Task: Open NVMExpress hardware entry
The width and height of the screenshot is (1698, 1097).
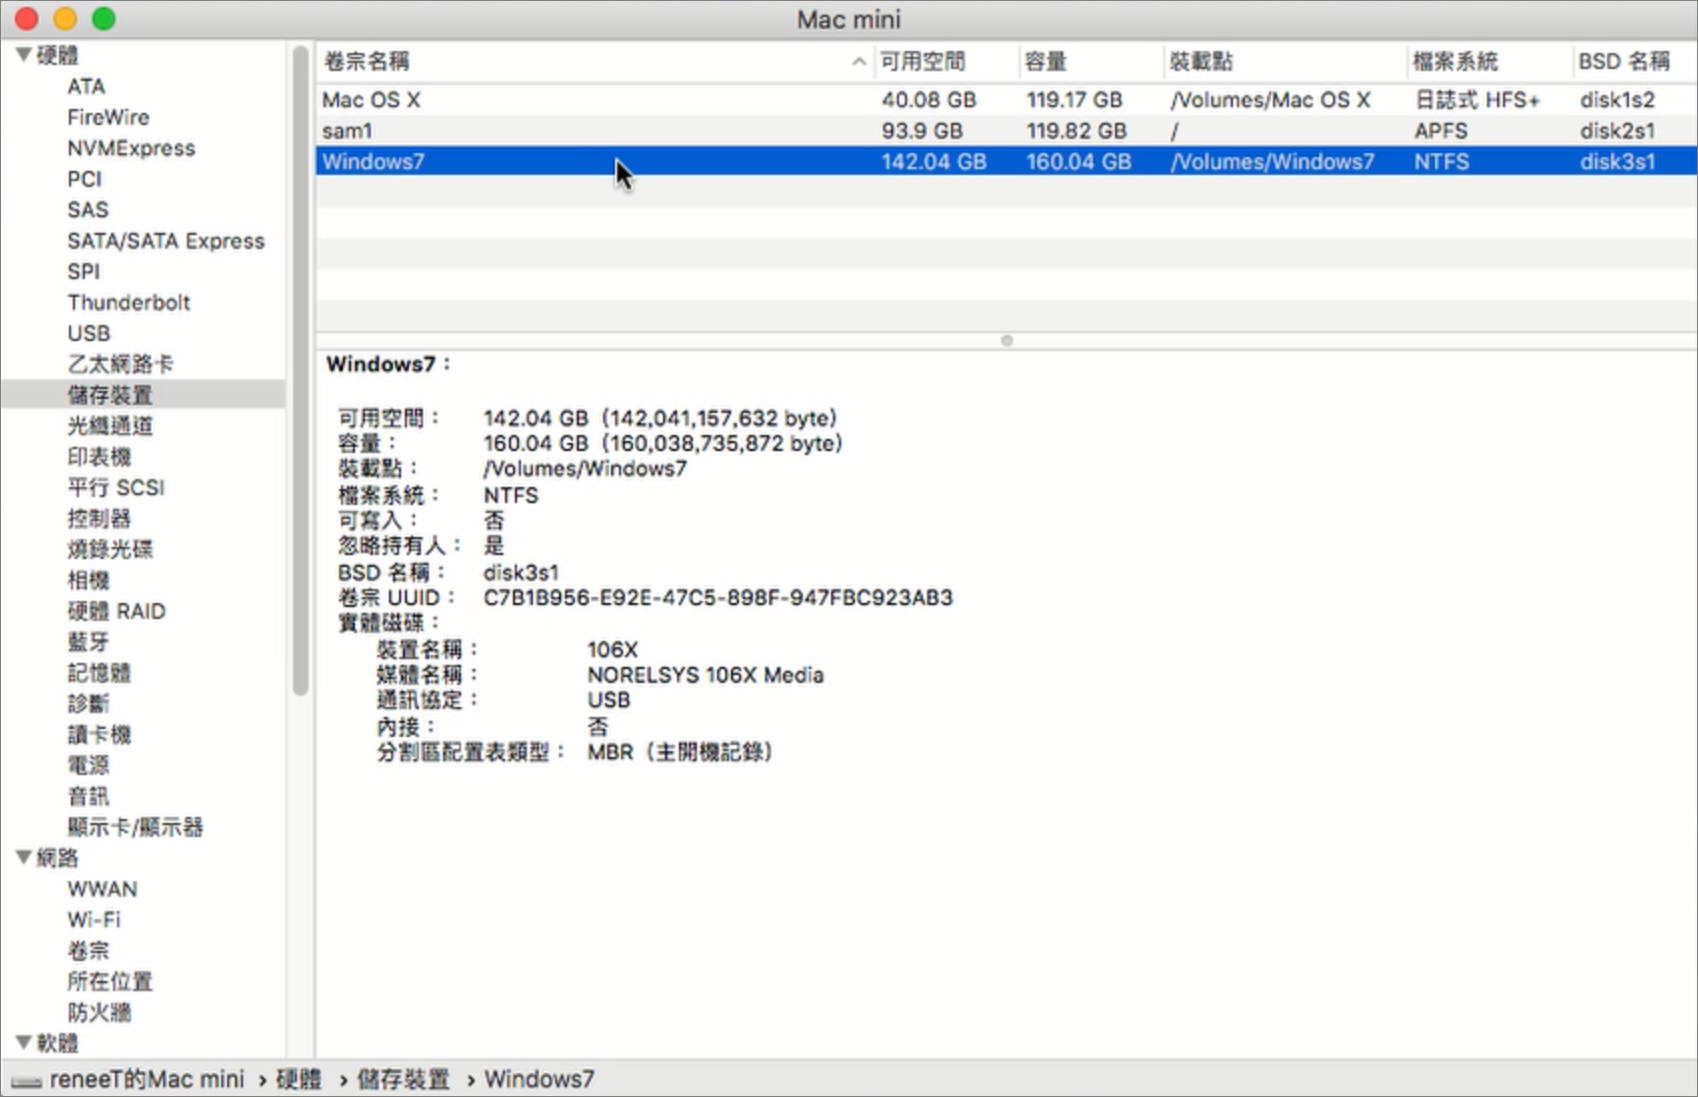Action: tap(131, 149)
